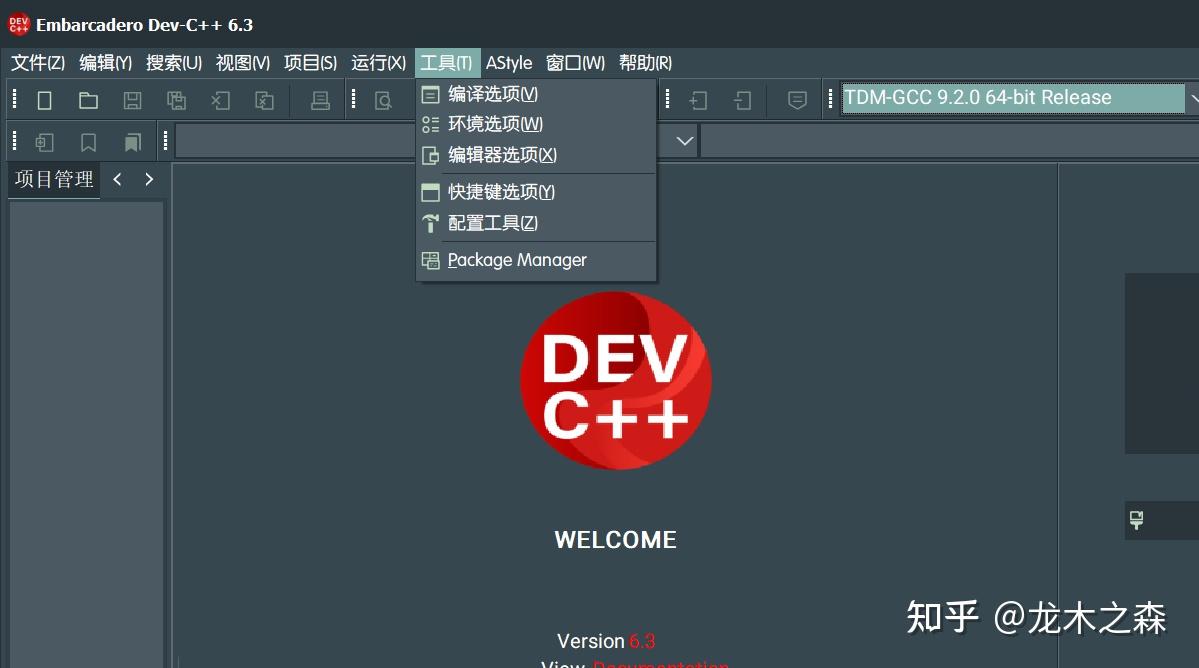This screenshot has width=1199, height=668.
Task: Click the empty combo box right of toolbar
Action: click(949, 141)
